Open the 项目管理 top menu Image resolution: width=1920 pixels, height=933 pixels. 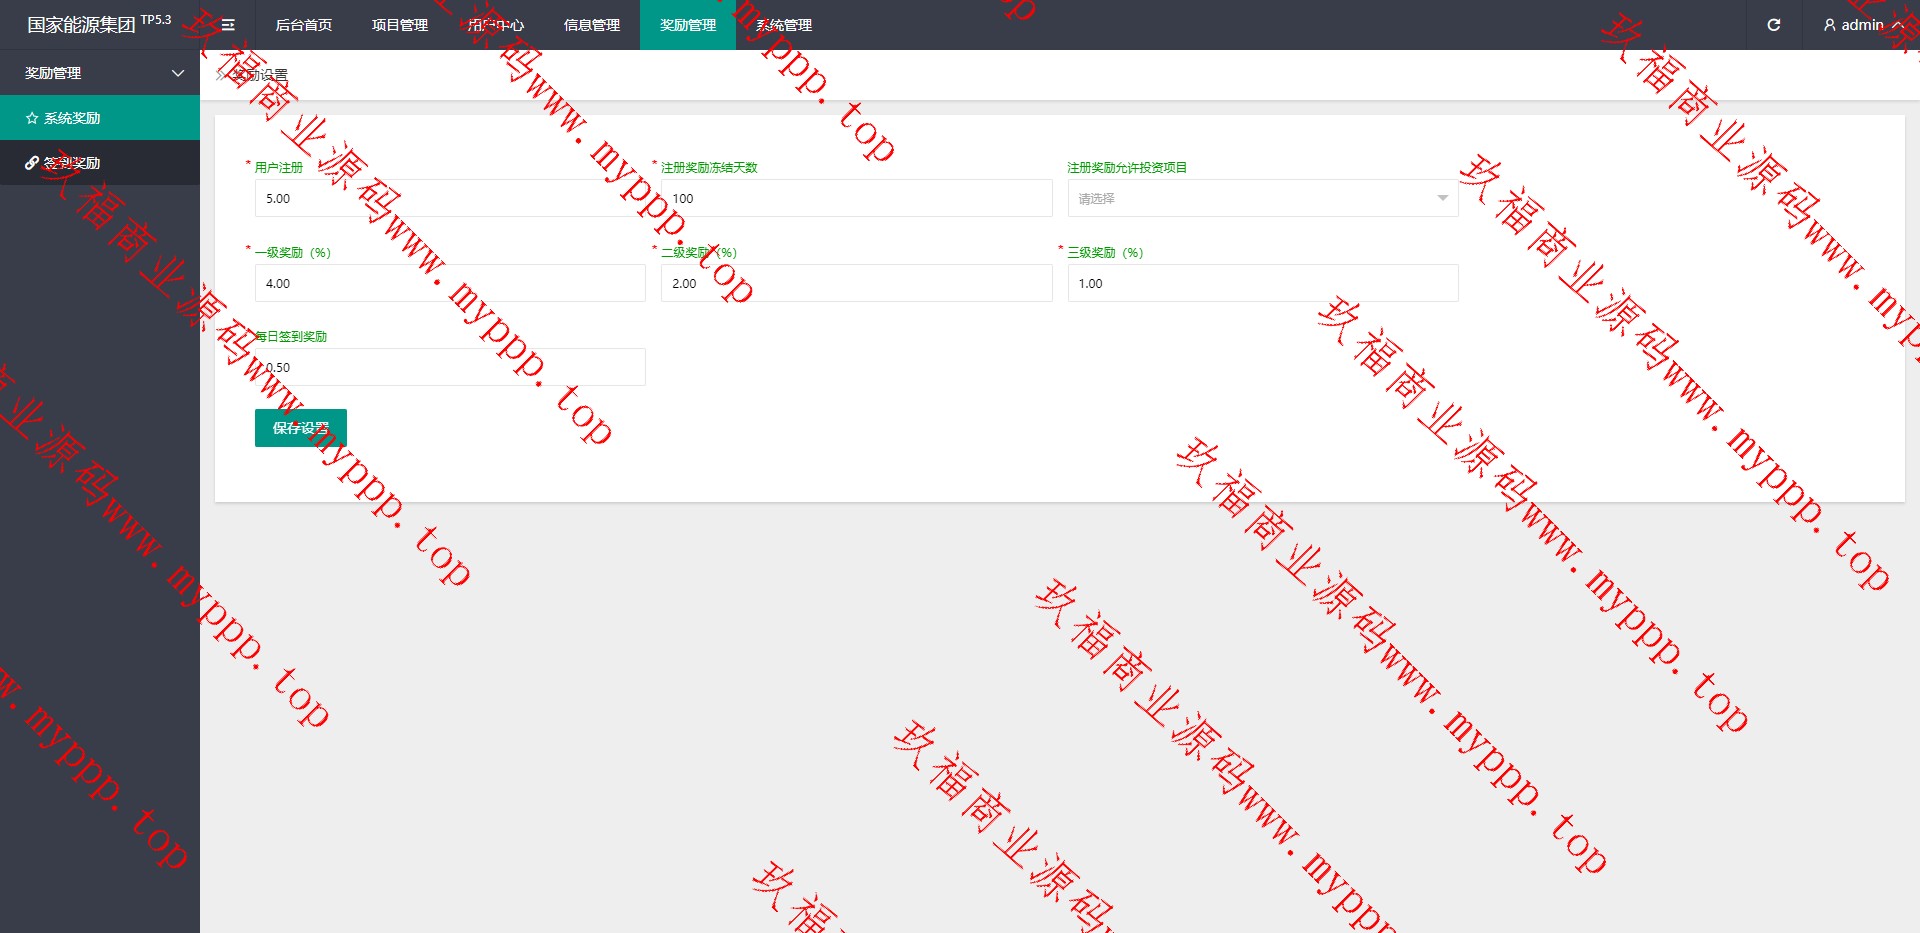(400, 25)
